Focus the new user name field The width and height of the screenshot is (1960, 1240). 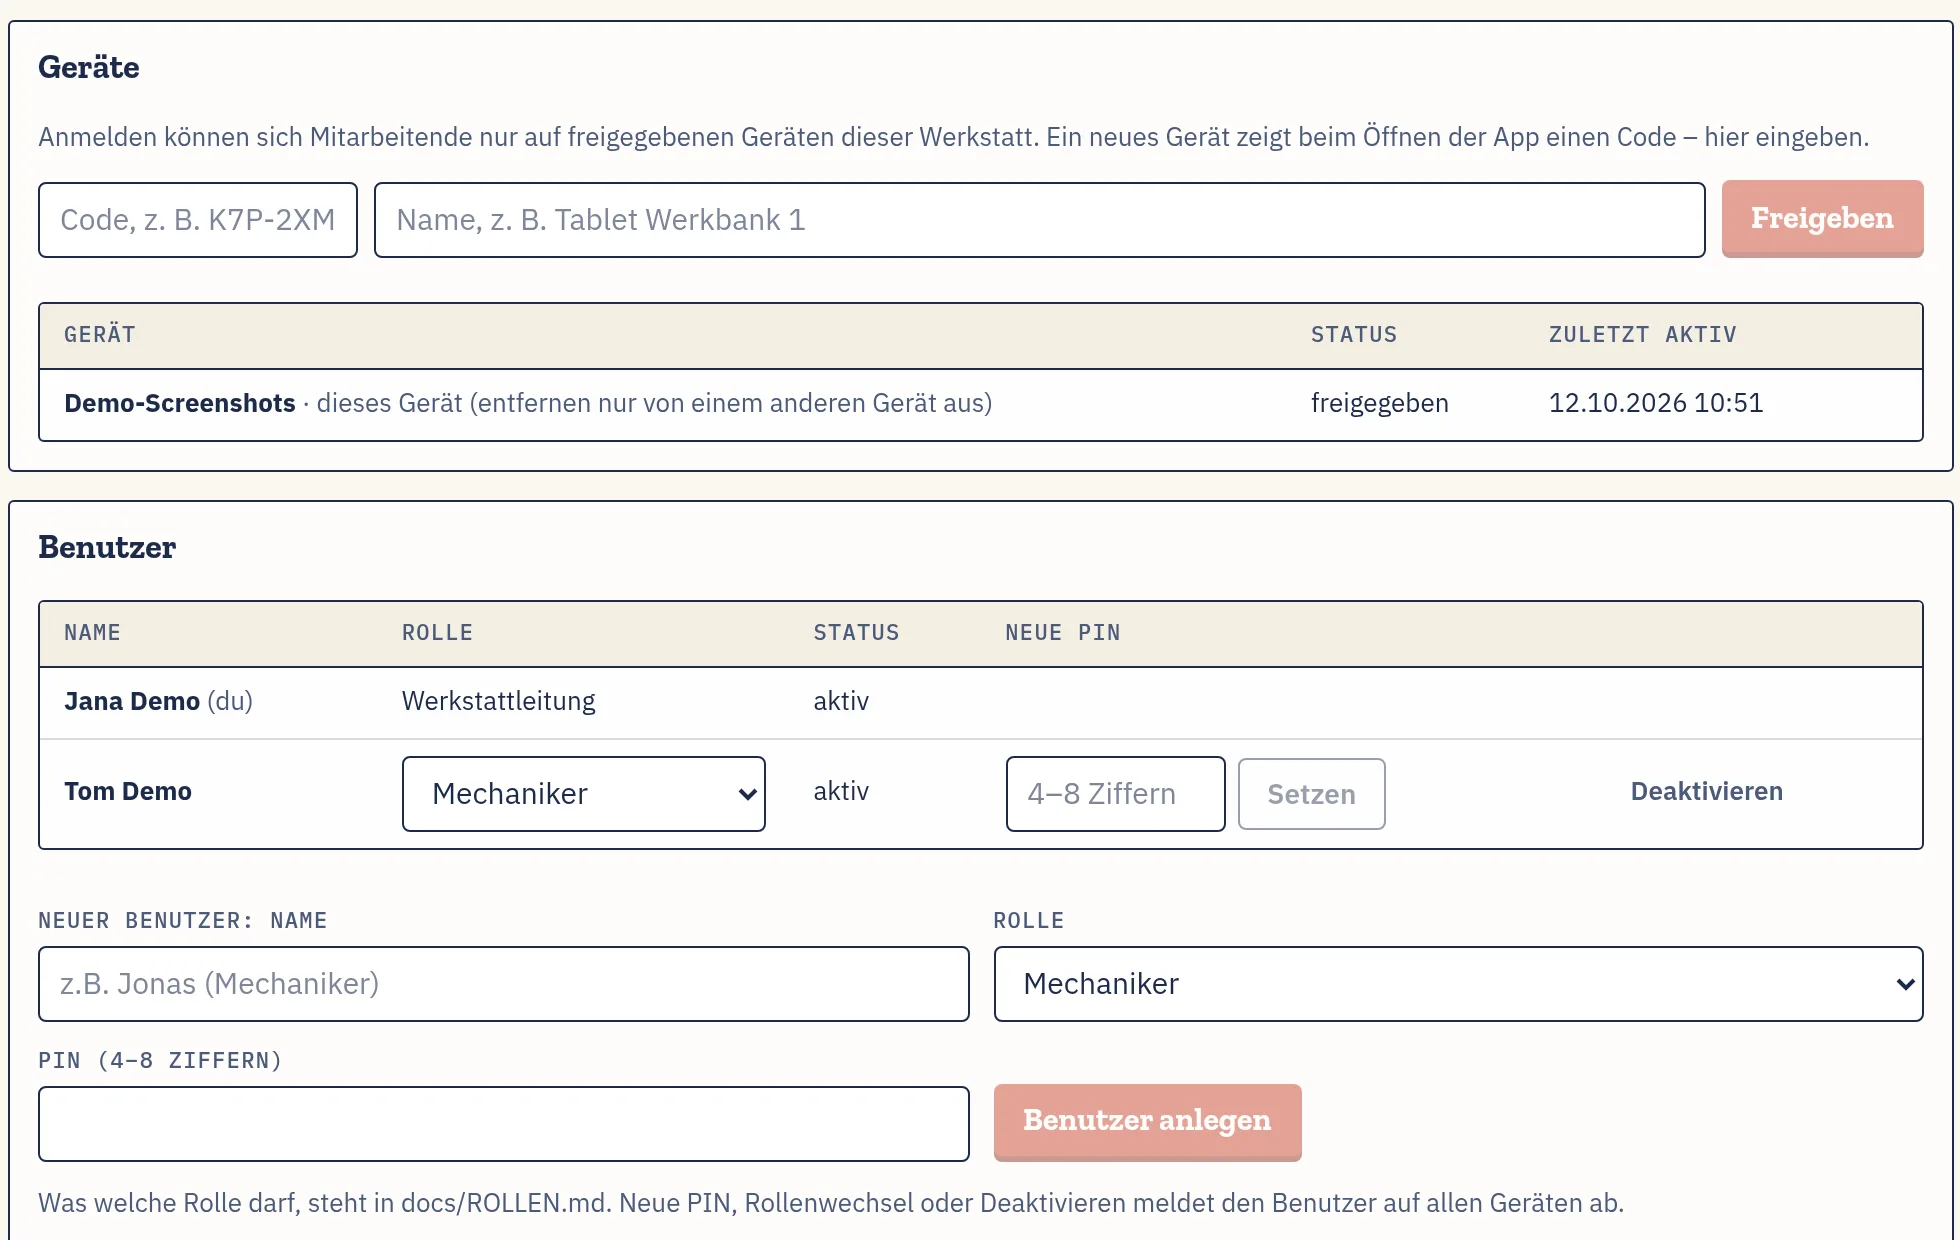click(x=504, y=984)
